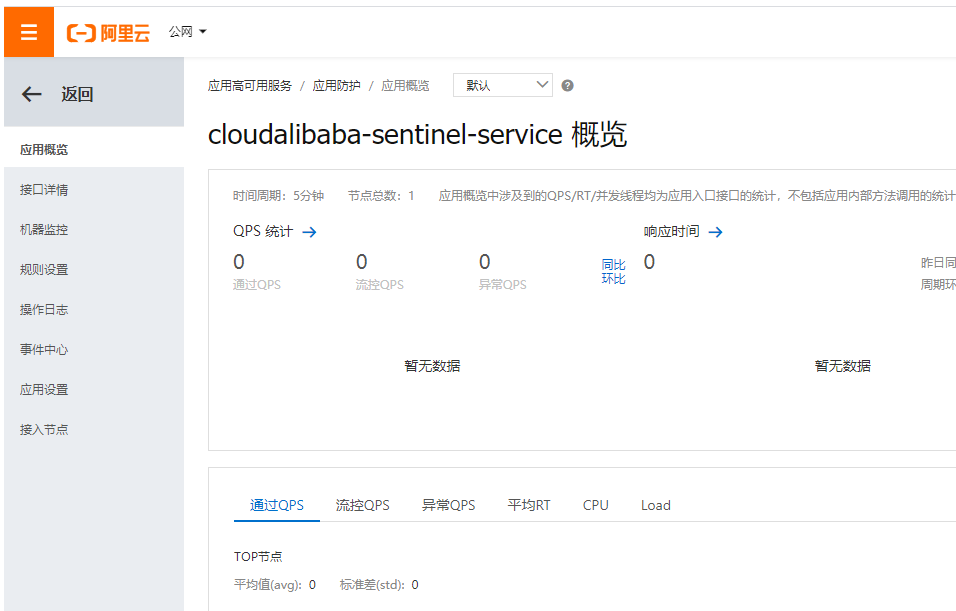Click 应用防护 breadcrumb link
This screenshot has height=611, width=956.
tap(337, 86)
